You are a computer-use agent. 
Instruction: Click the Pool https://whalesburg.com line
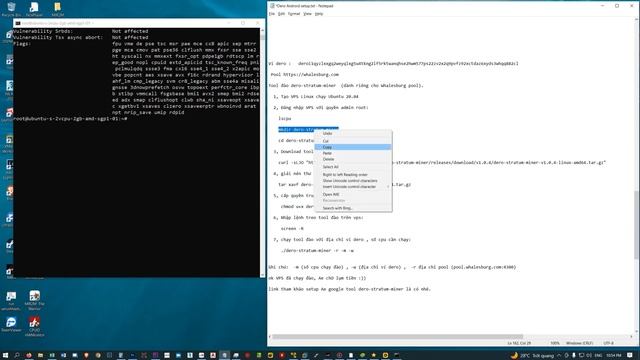click(x=304, y=75)
